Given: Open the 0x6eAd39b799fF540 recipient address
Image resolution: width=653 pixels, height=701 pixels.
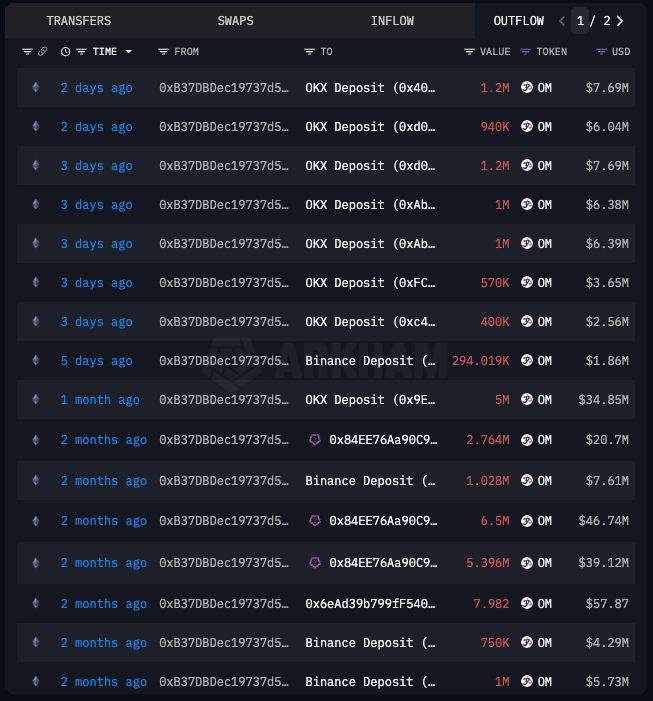Looking at the screenshot, I should [x=370, y=604].
